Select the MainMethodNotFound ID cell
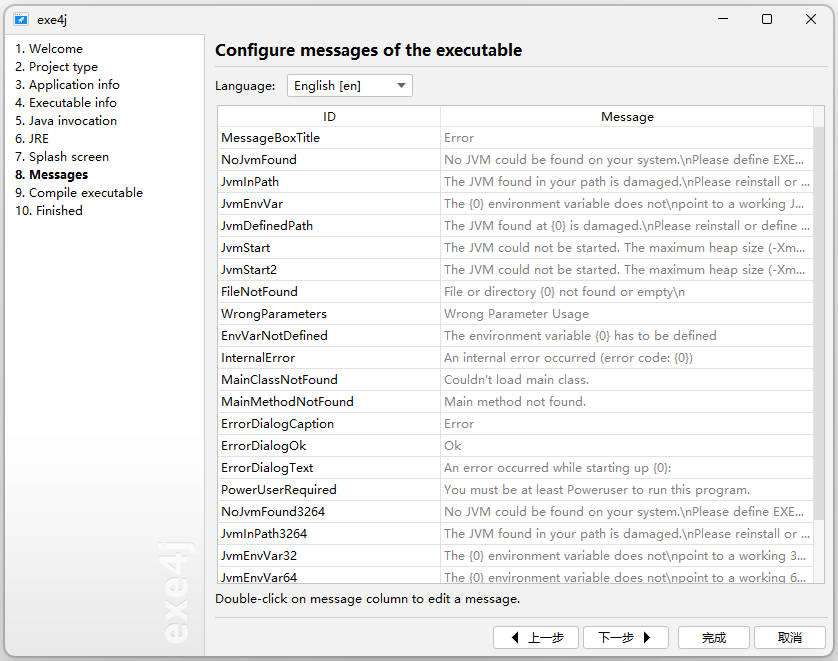 [x=329, y=402]
